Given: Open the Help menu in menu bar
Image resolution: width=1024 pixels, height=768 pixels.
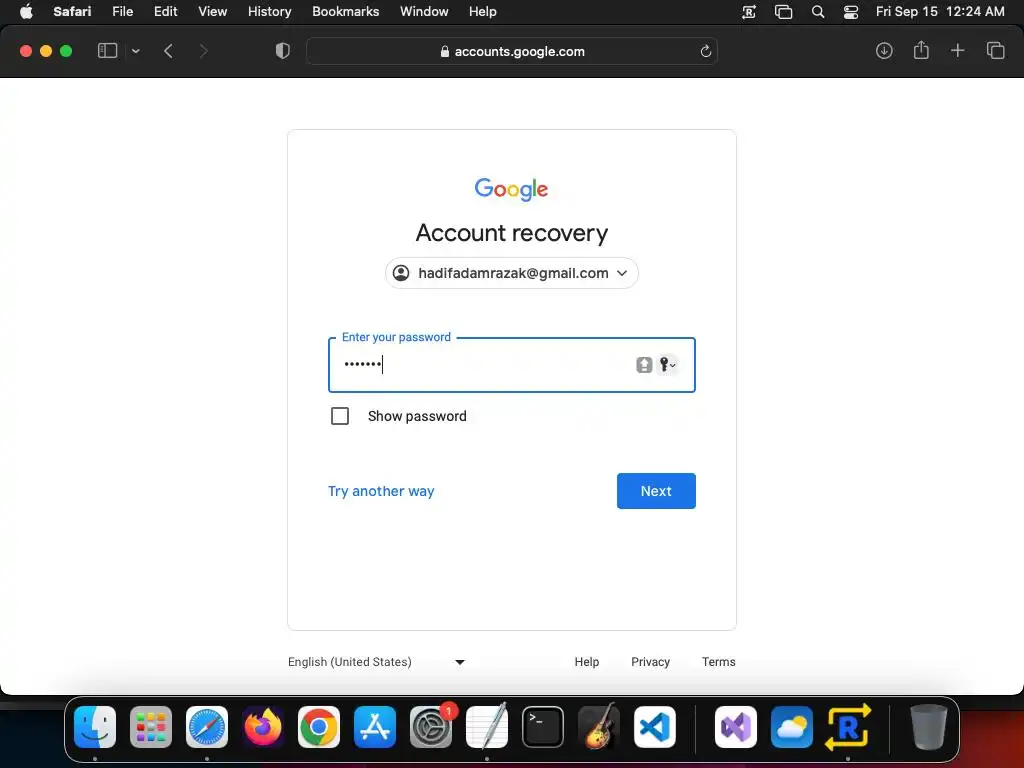Looking at the screenshot, I should tap(483, 11).
